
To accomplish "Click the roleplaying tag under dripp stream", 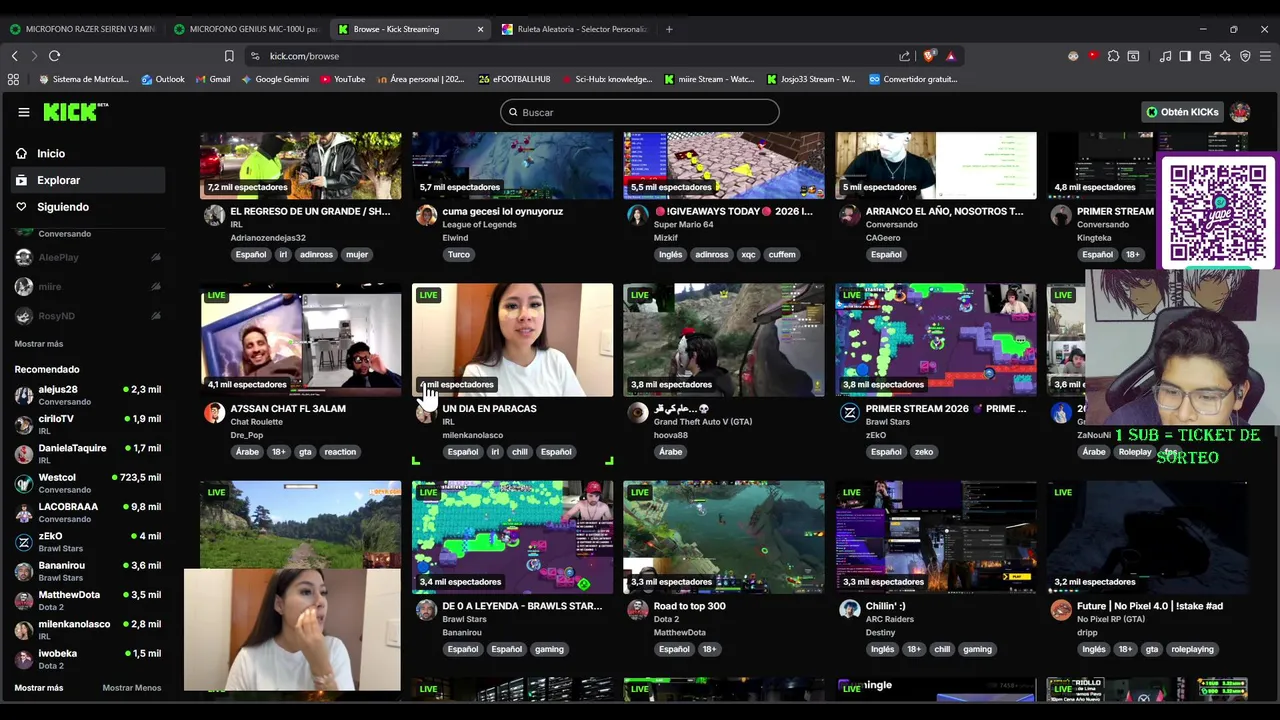I will (1192, 649).
